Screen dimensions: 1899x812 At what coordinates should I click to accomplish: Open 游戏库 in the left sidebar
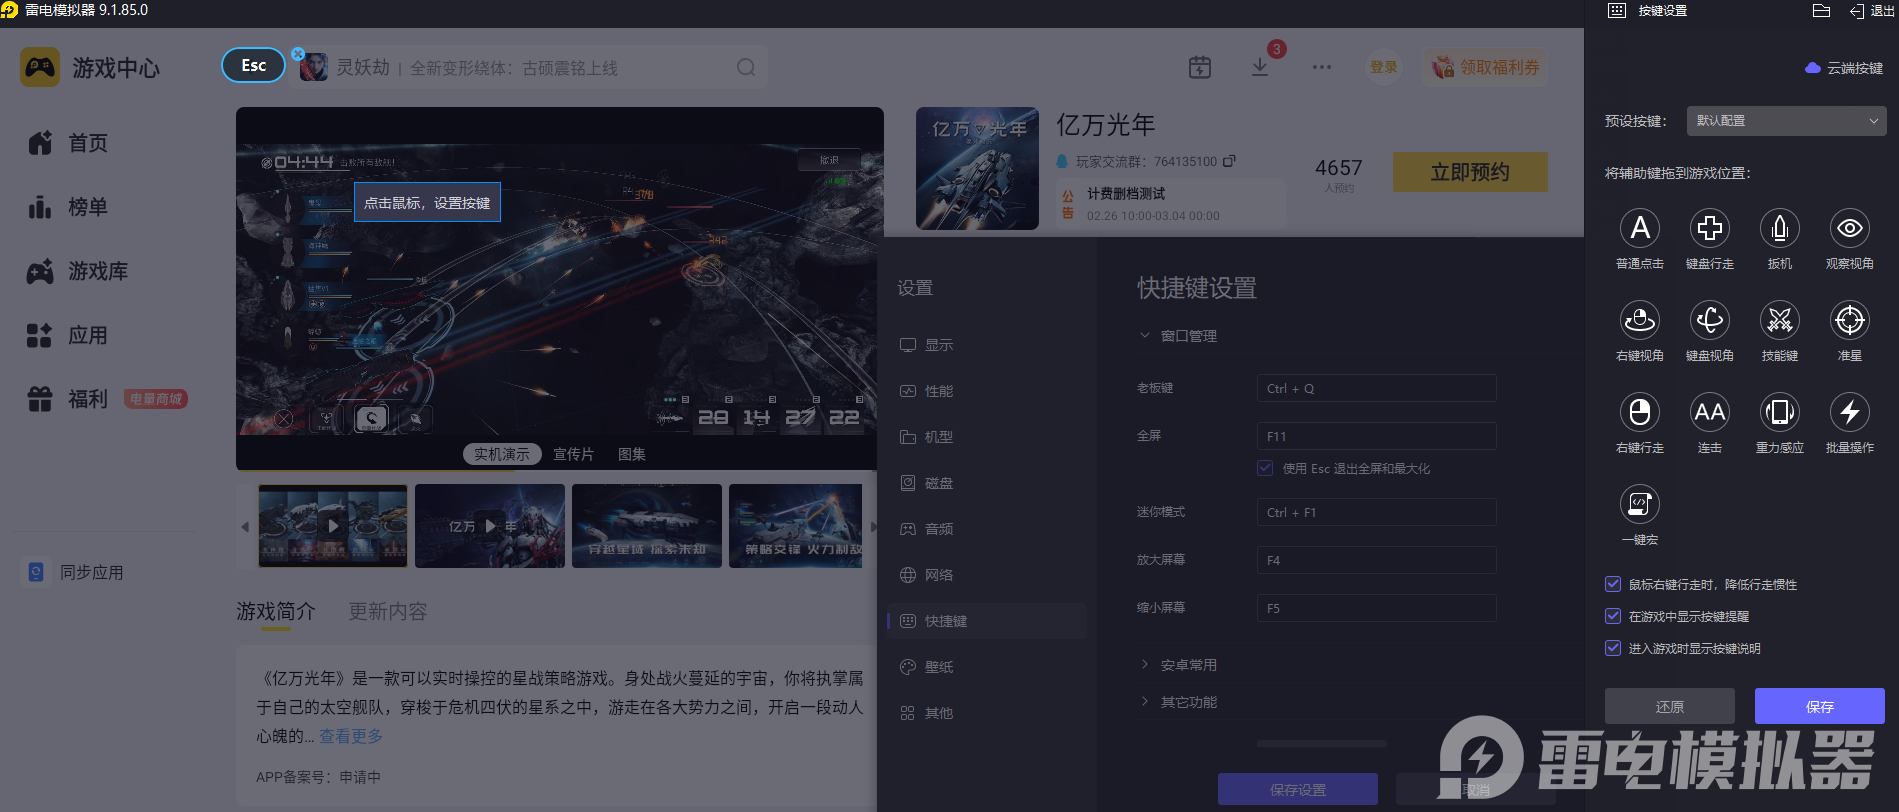point(97,271)
